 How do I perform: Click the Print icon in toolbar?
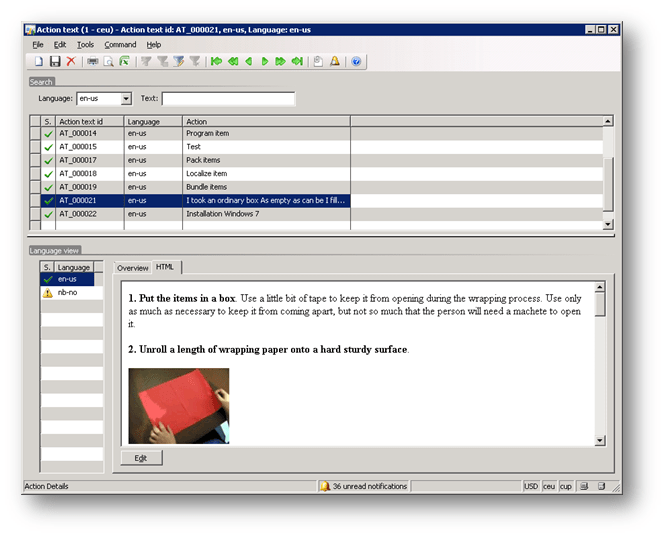93,62
